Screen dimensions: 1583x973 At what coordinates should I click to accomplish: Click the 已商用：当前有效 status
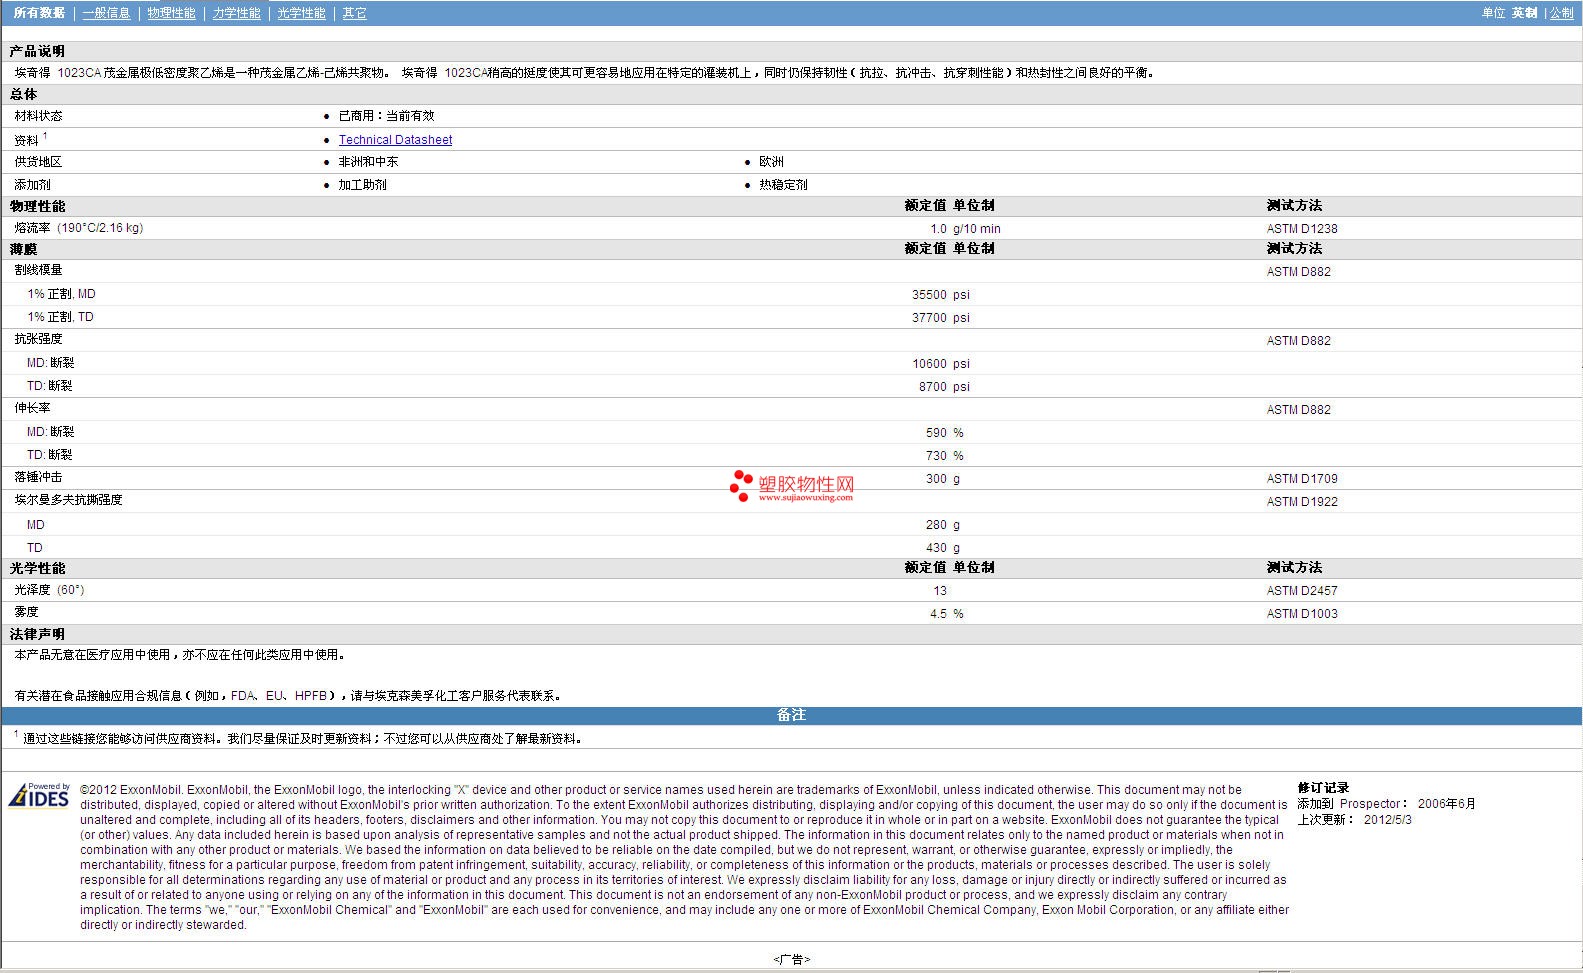[x=386, y=116]
